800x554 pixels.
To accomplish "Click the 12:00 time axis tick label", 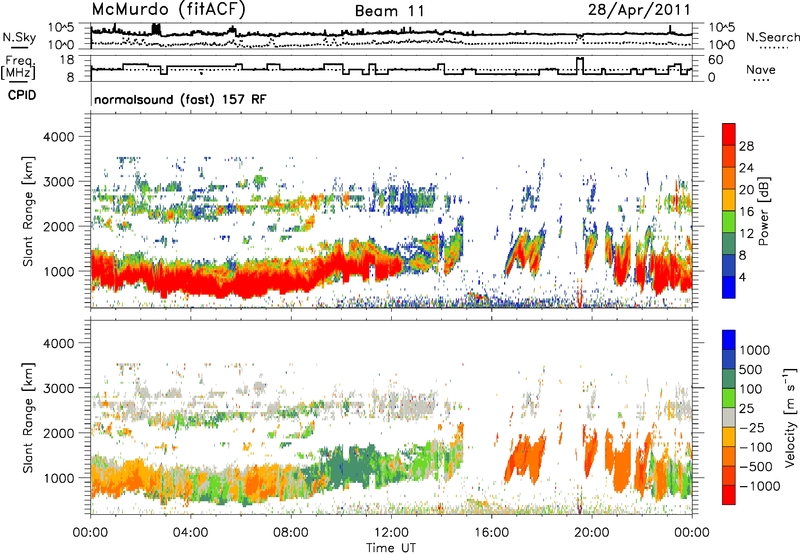I will click(x=391, y=533).
